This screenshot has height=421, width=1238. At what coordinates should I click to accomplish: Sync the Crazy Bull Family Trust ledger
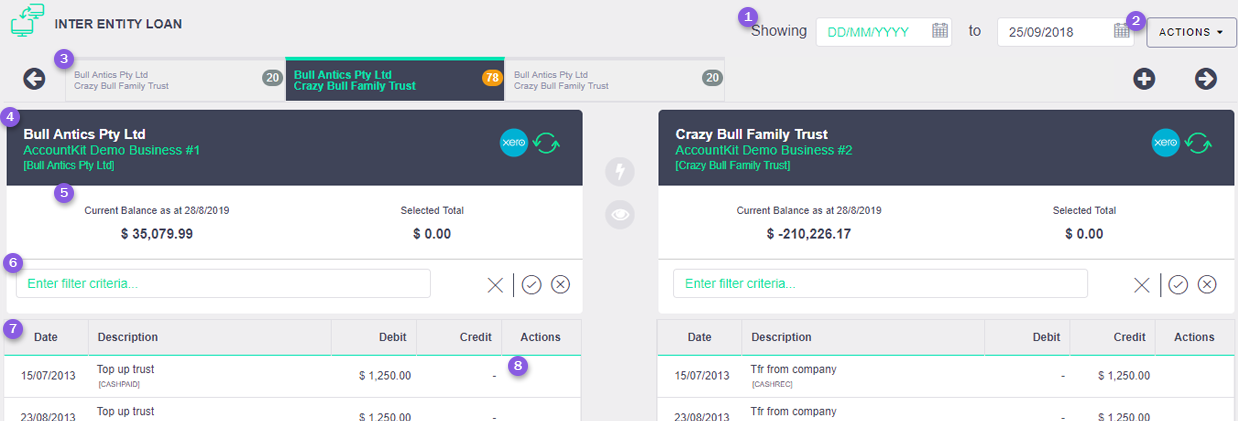click(1198, 143)
